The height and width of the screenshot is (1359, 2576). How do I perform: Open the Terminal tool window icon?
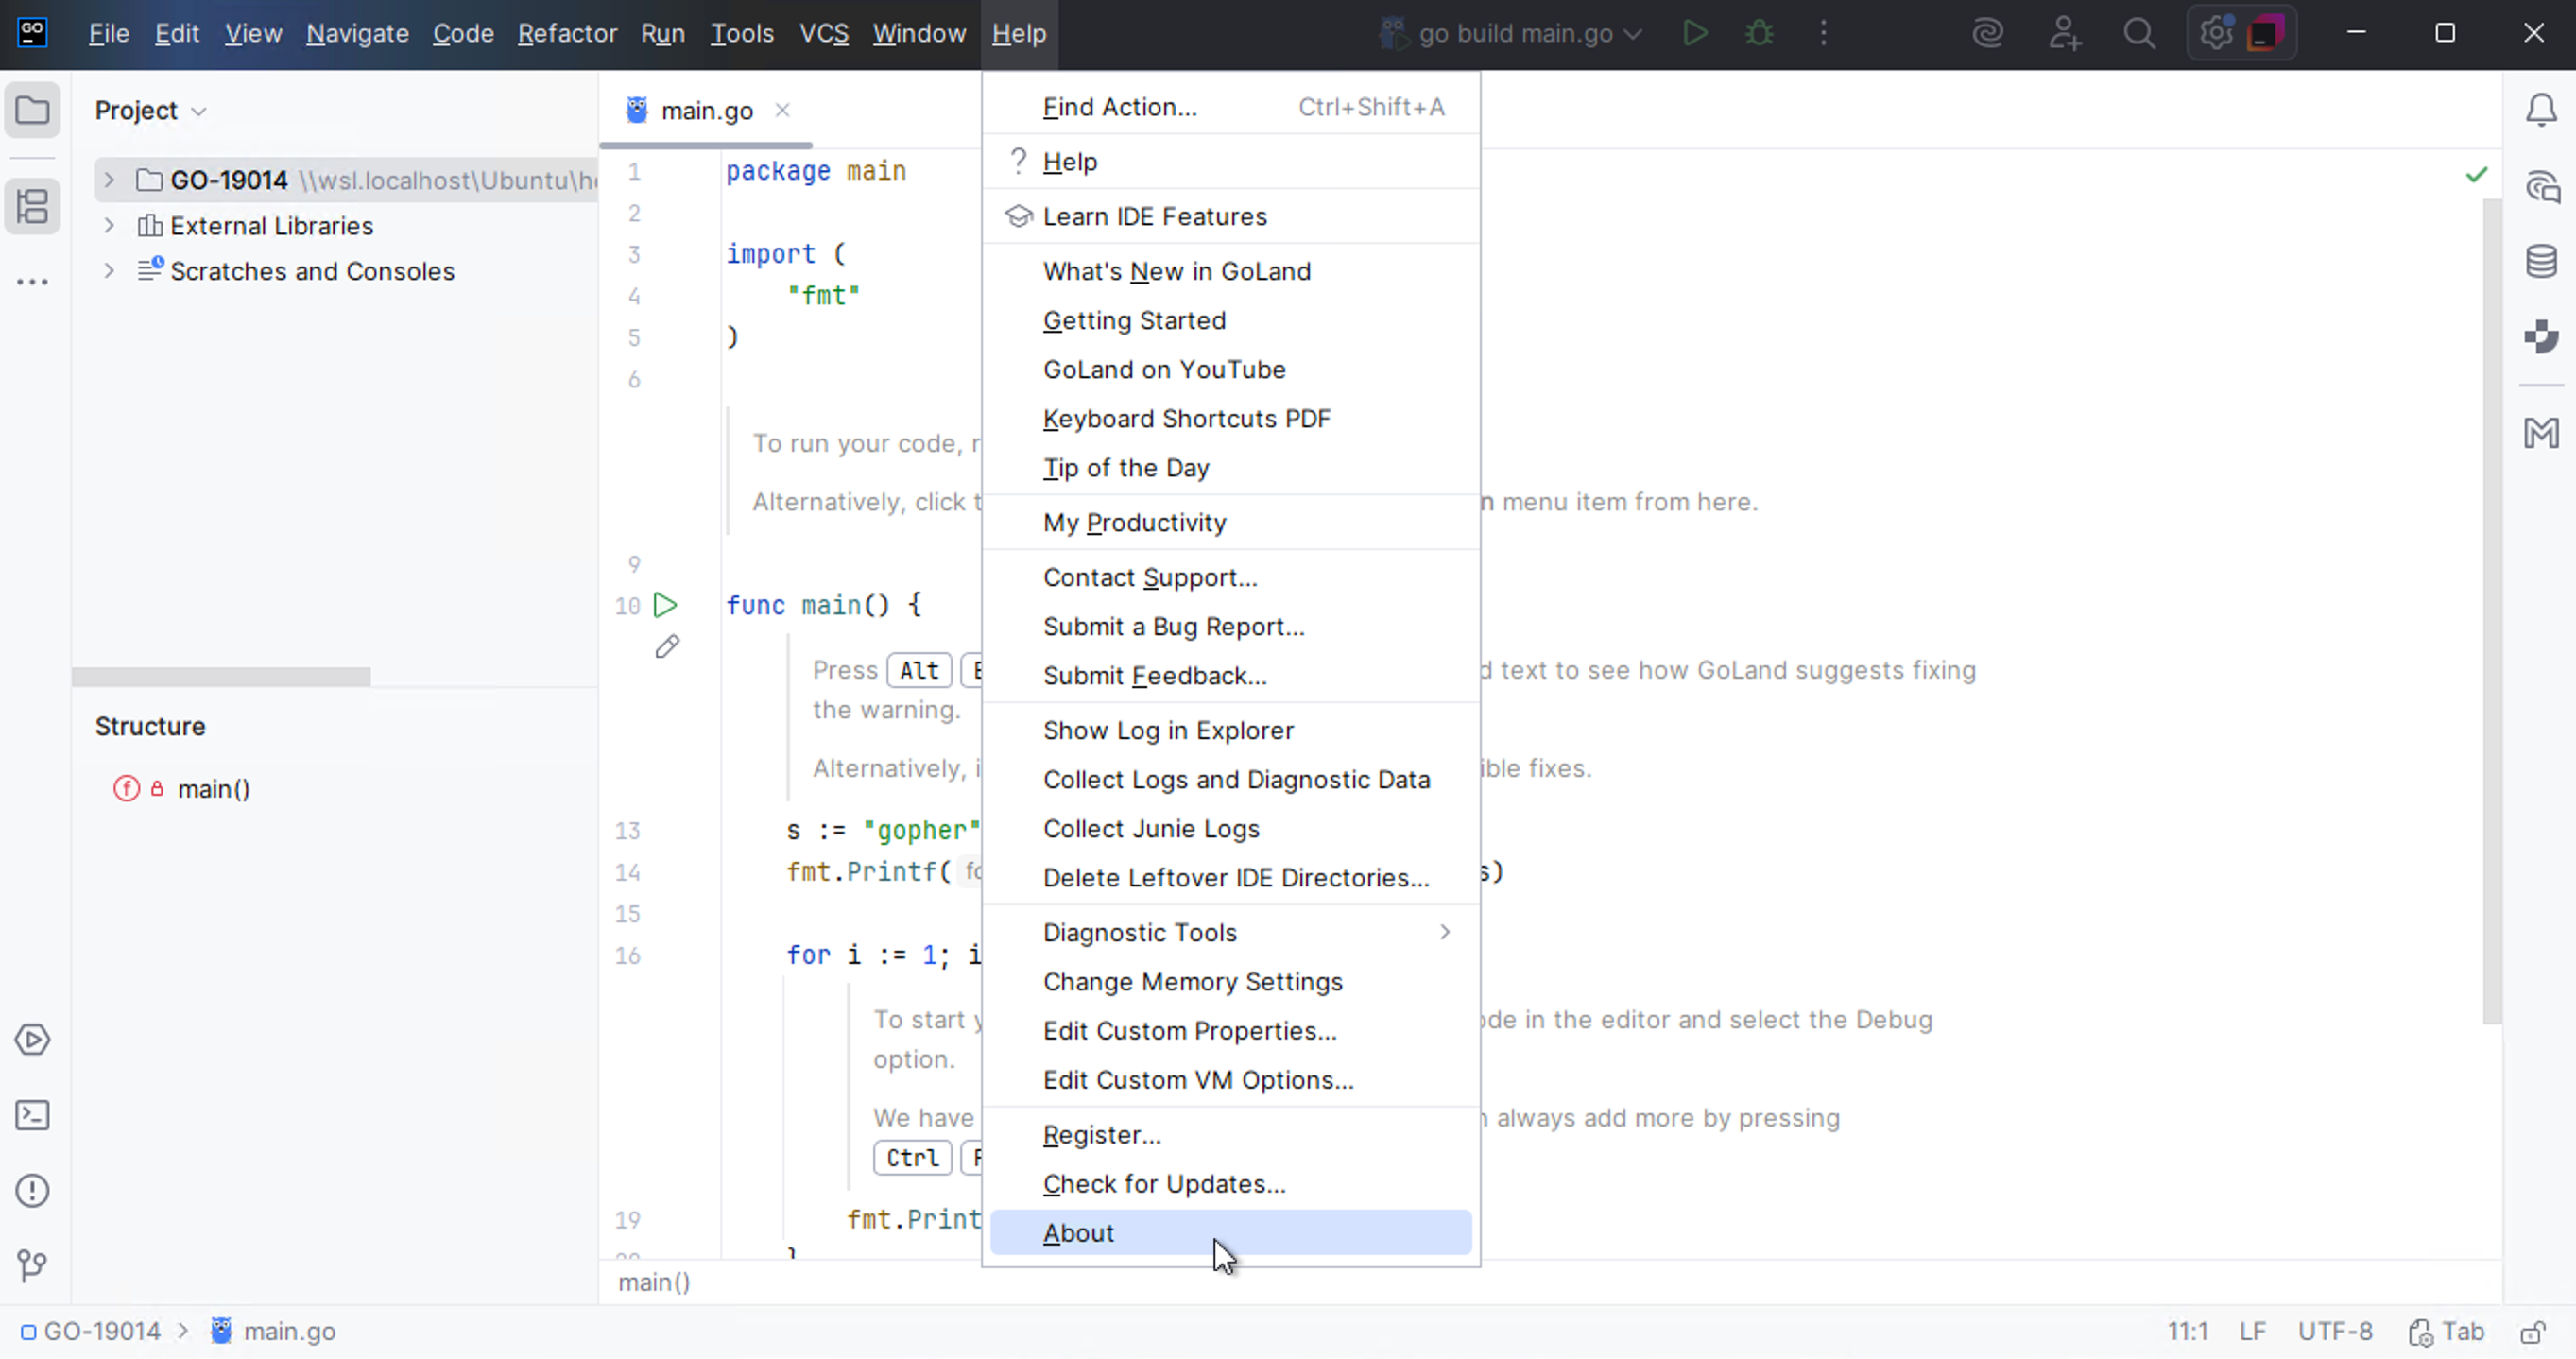[32, 1115]
